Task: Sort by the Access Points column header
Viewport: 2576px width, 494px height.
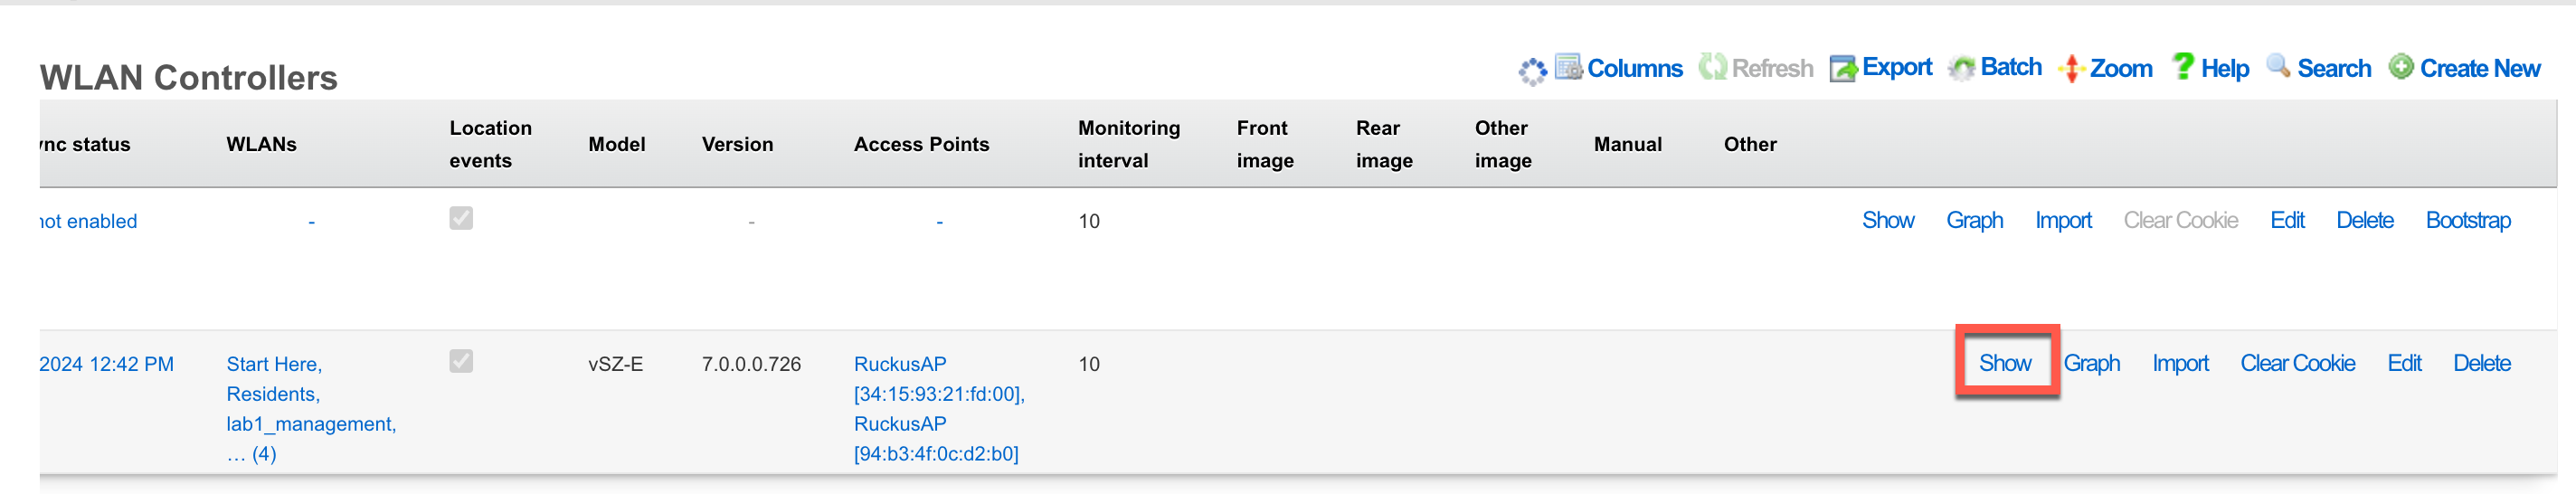Action: coord(921,144)
